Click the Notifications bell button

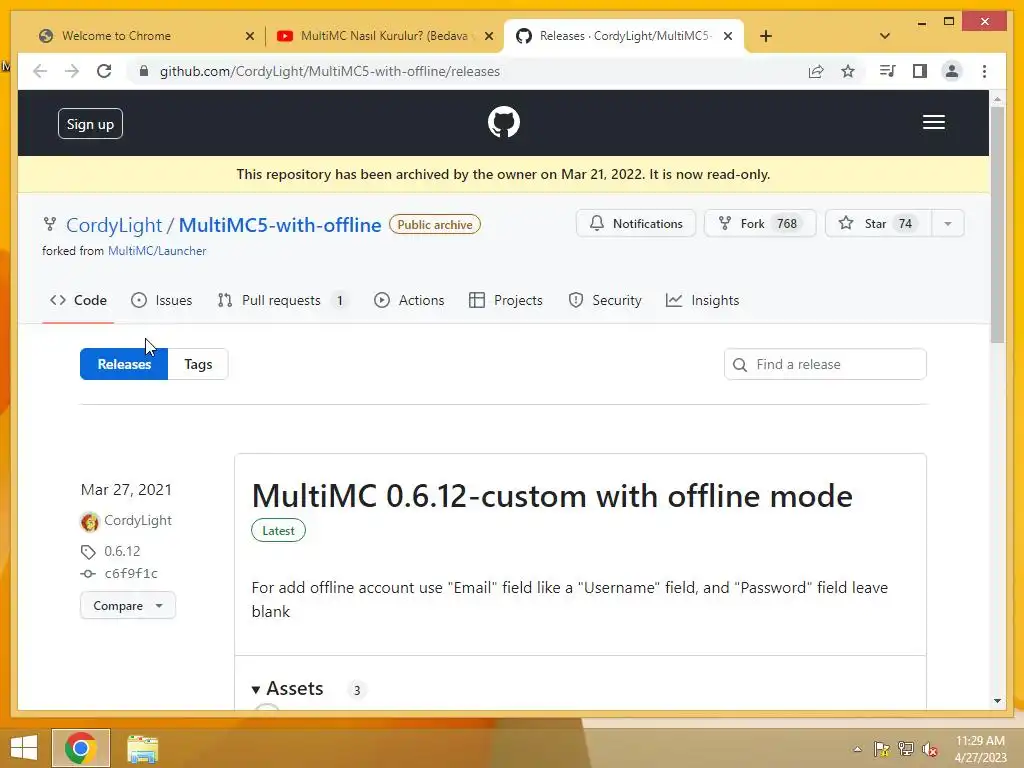[x=635, y=223]
